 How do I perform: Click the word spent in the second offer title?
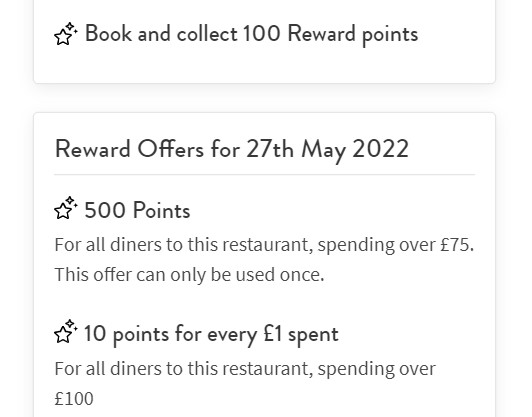(x=313, y=335)
